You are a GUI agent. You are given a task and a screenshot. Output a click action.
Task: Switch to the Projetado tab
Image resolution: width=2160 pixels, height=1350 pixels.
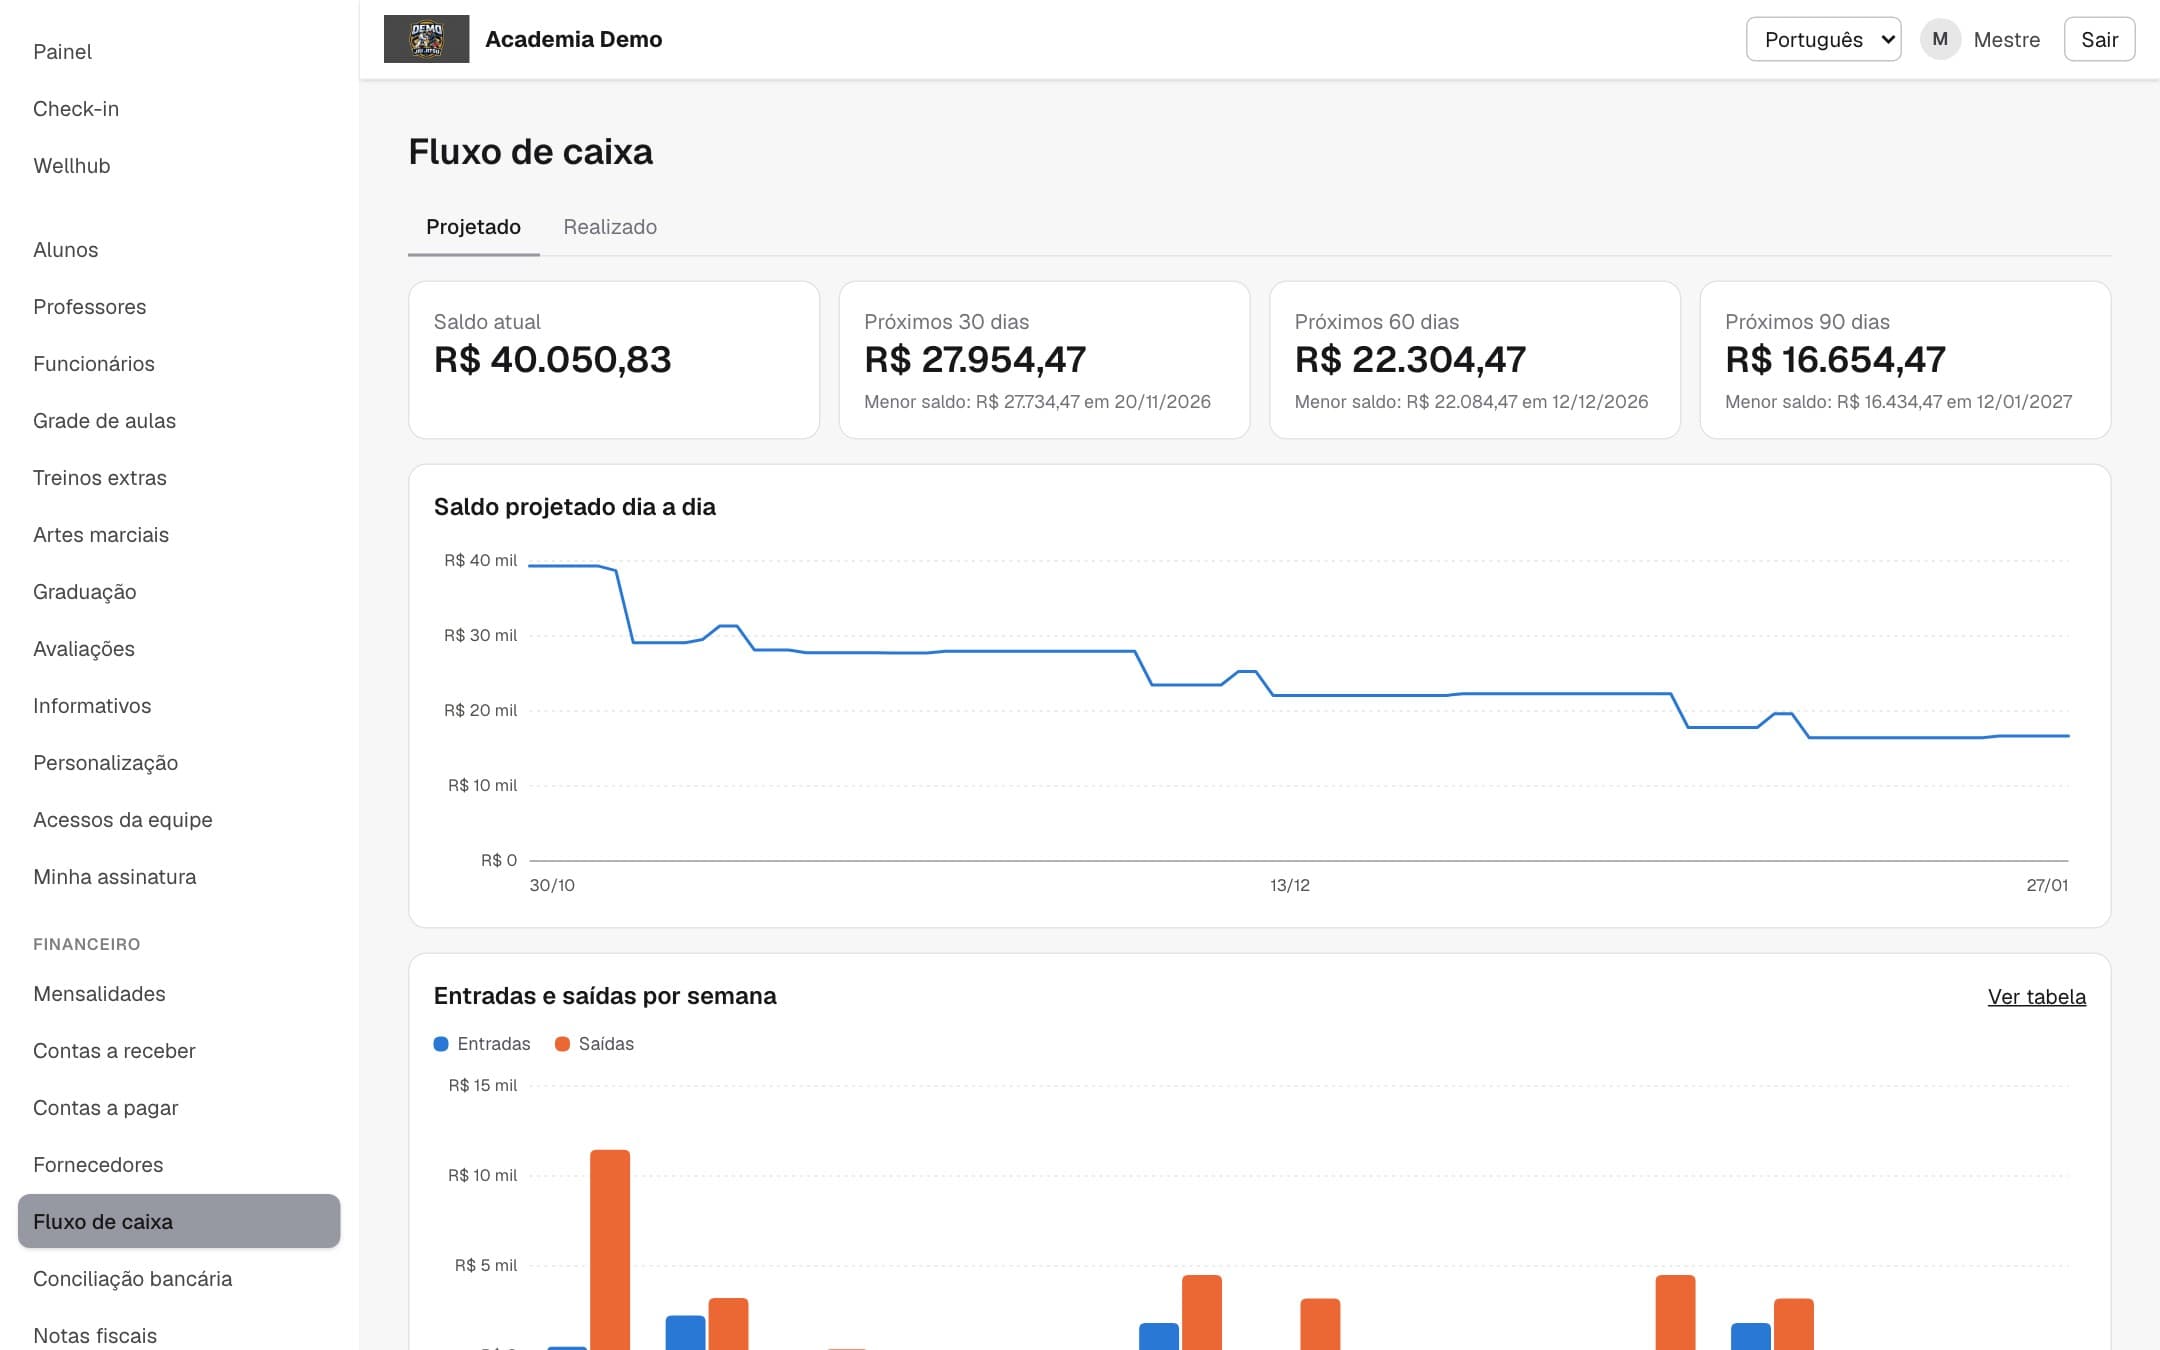tap(473, 227)
